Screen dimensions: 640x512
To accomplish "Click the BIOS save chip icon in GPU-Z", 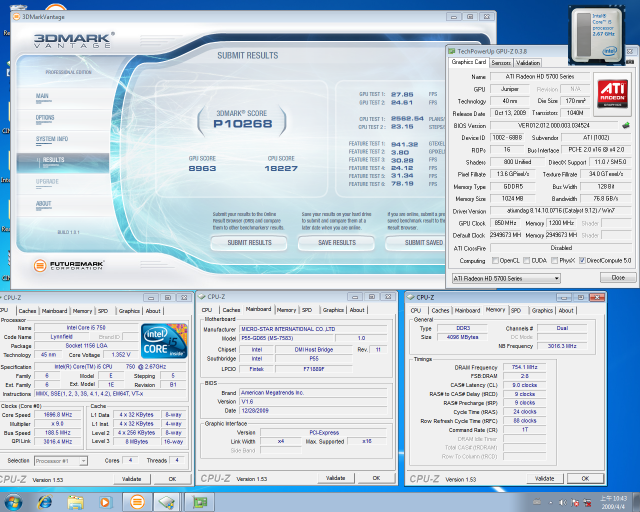I will coord(626,125).
